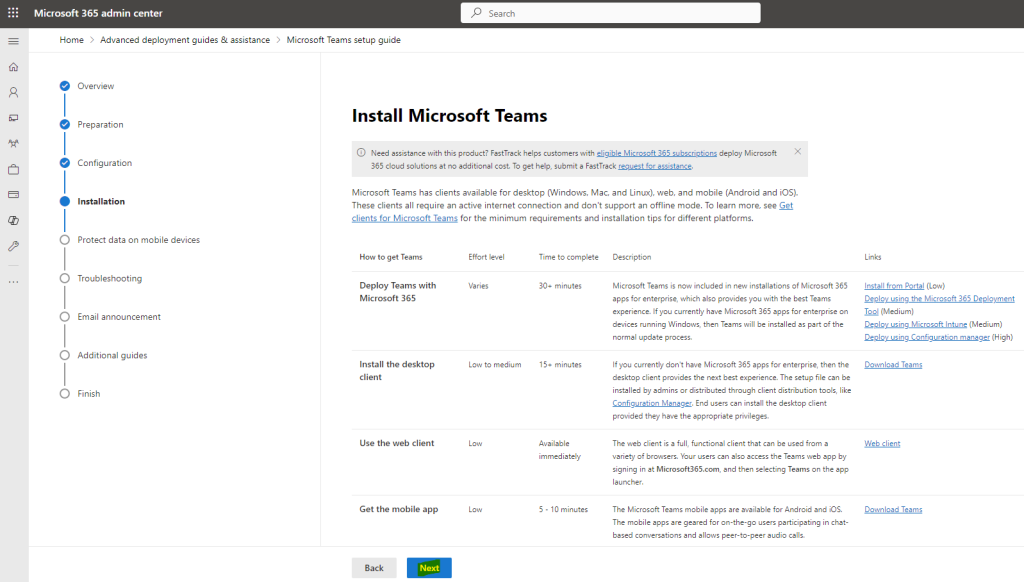Go to Home via sidebar house icon
1024x582 pixels.
14,67
